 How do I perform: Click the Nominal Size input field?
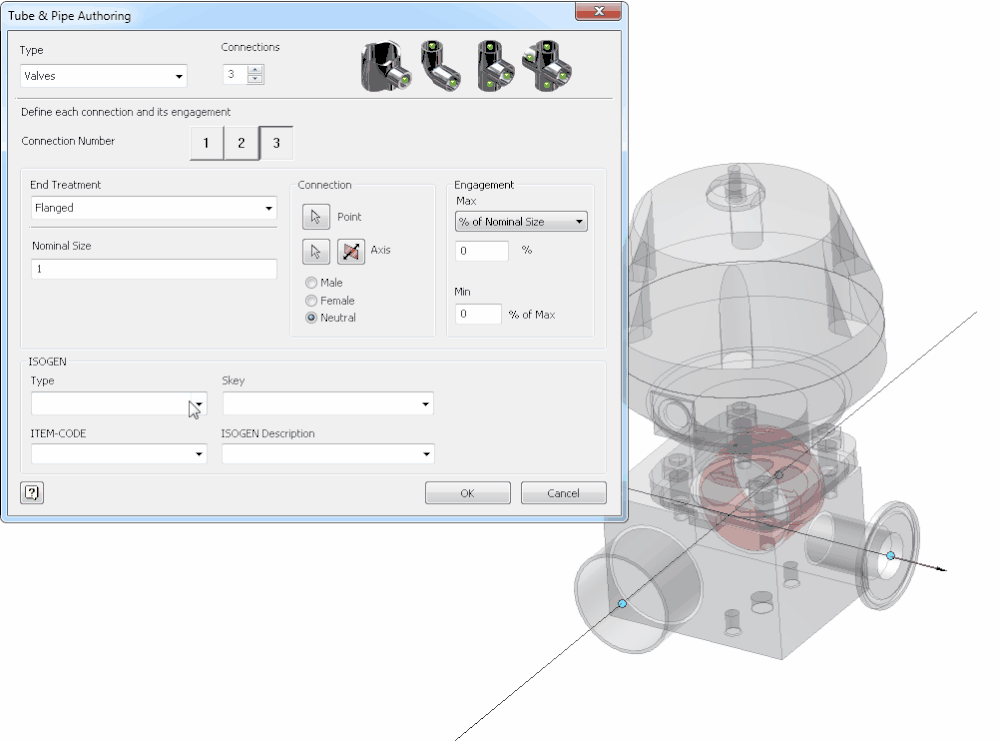coord(154,269)
